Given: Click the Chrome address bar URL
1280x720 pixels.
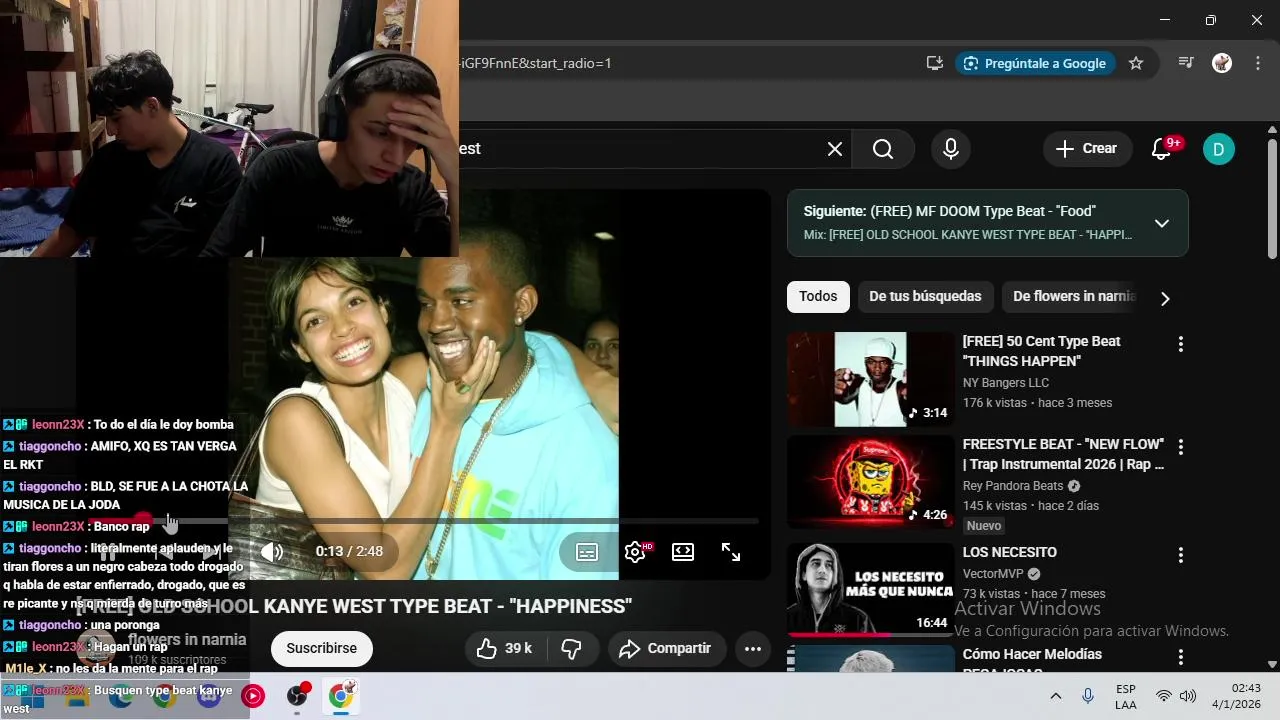Looking at the screenshot, I should point(535,63).
